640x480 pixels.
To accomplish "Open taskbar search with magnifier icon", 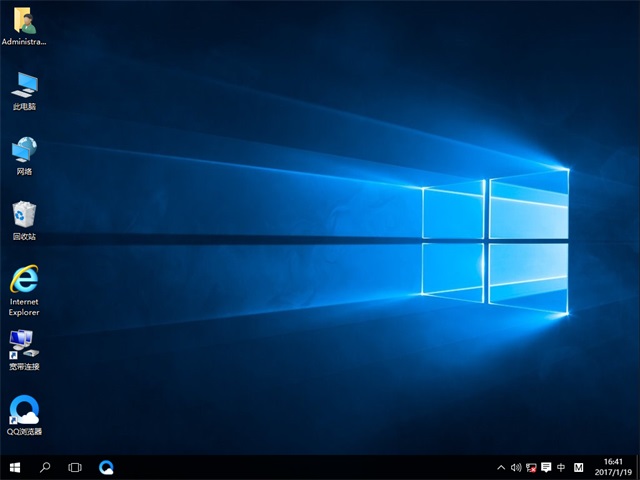I will (45, 467).
